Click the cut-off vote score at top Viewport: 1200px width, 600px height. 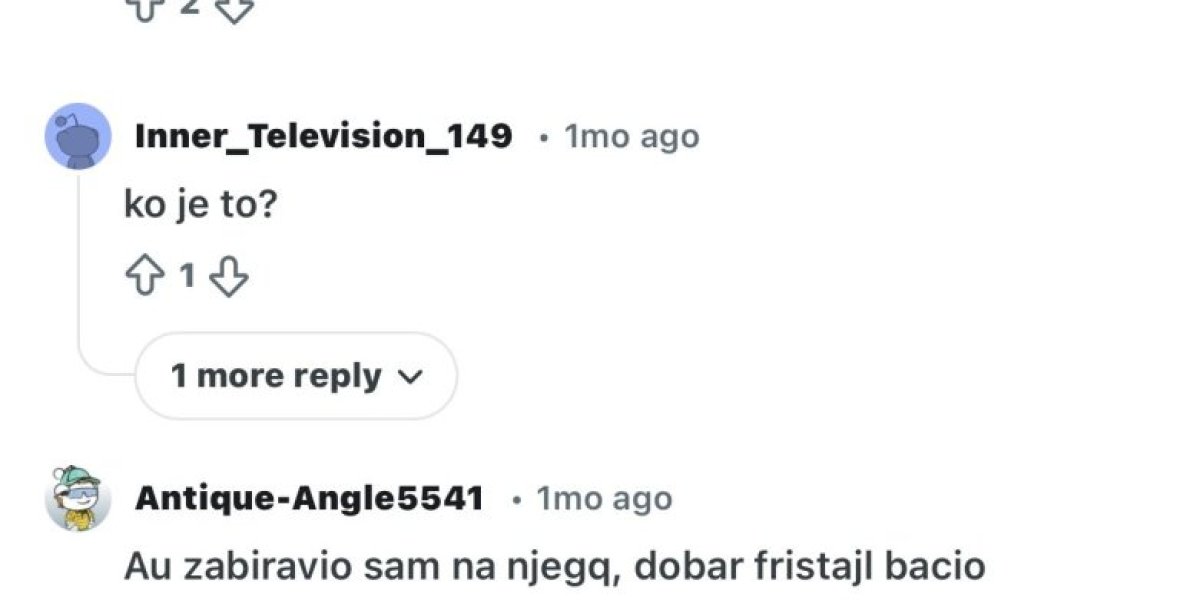(188, 6)
